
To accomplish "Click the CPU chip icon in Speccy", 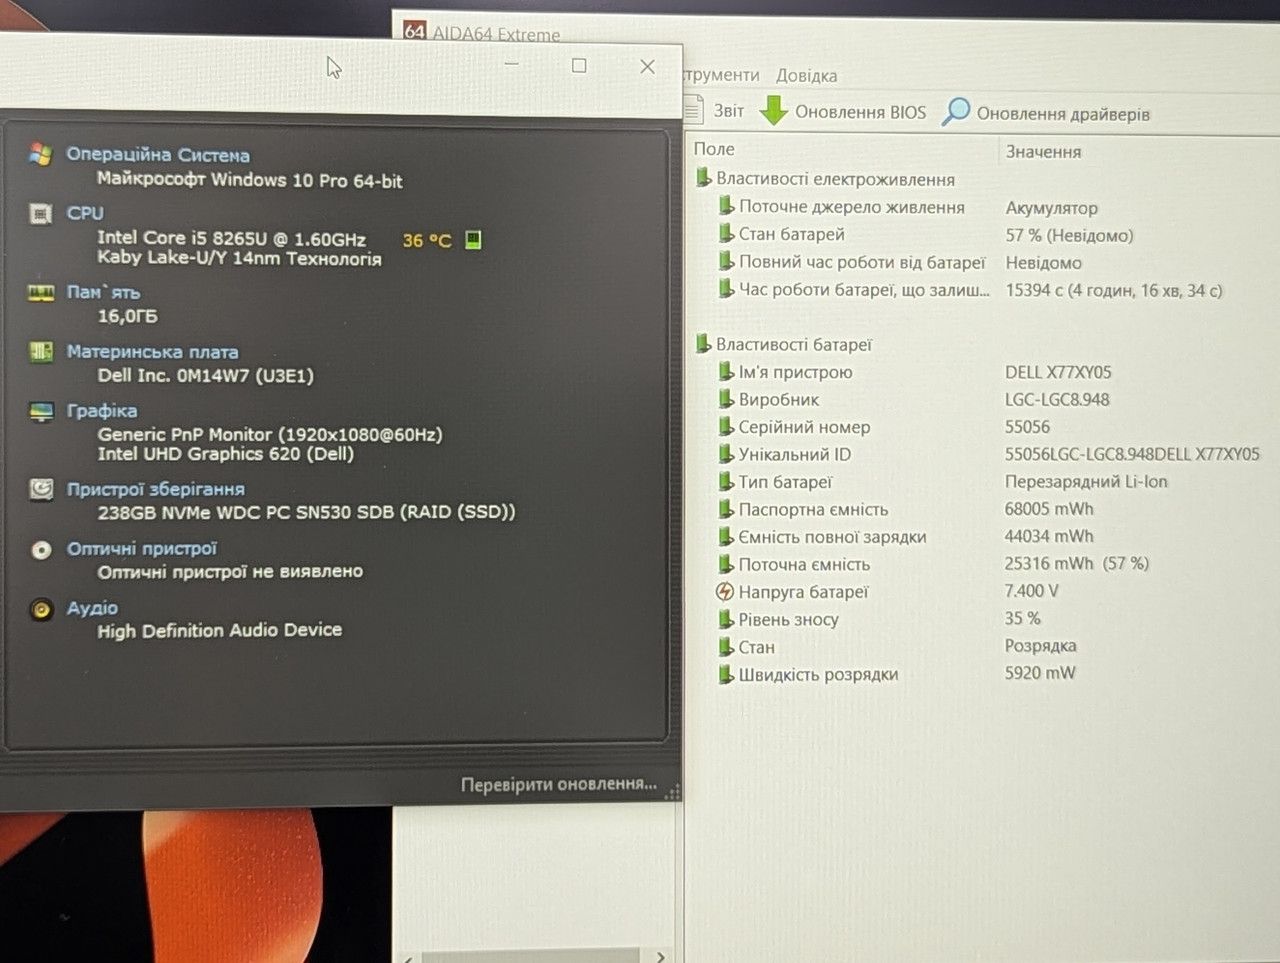I will [41, 214].
